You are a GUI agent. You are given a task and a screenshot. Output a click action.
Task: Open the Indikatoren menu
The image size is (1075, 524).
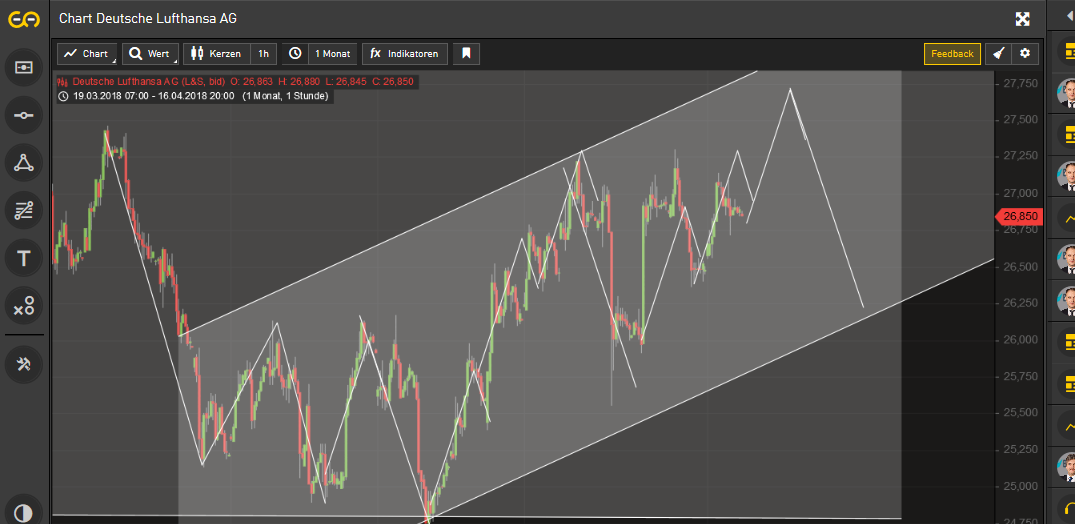405,54
